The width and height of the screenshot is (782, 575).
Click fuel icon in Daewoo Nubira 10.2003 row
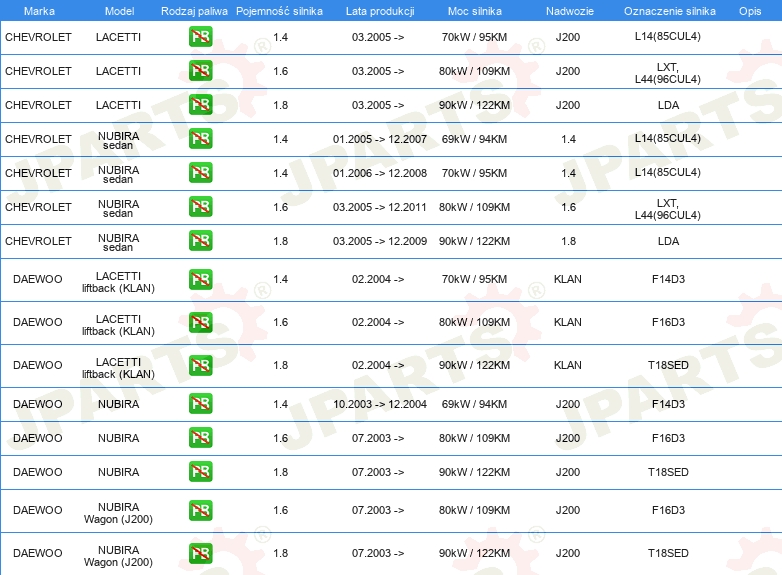click(x=200, y=404)
